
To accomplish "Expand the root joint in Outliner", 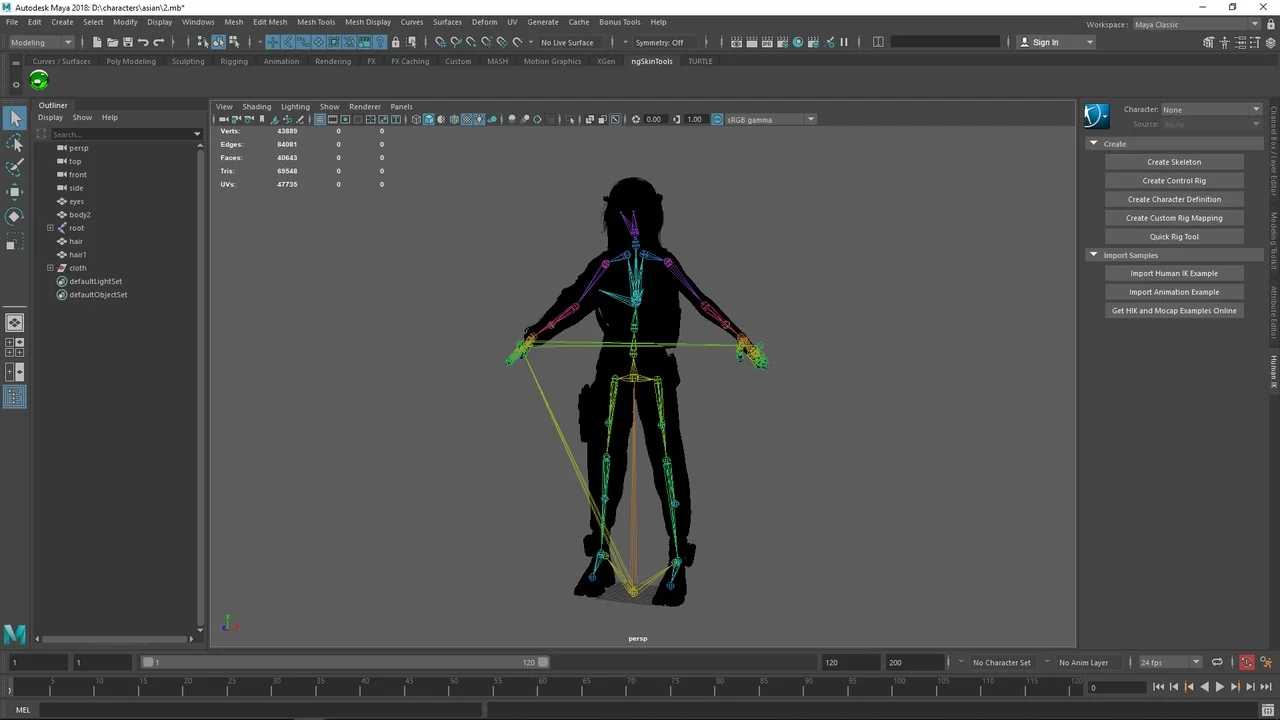I will [50, 228].
